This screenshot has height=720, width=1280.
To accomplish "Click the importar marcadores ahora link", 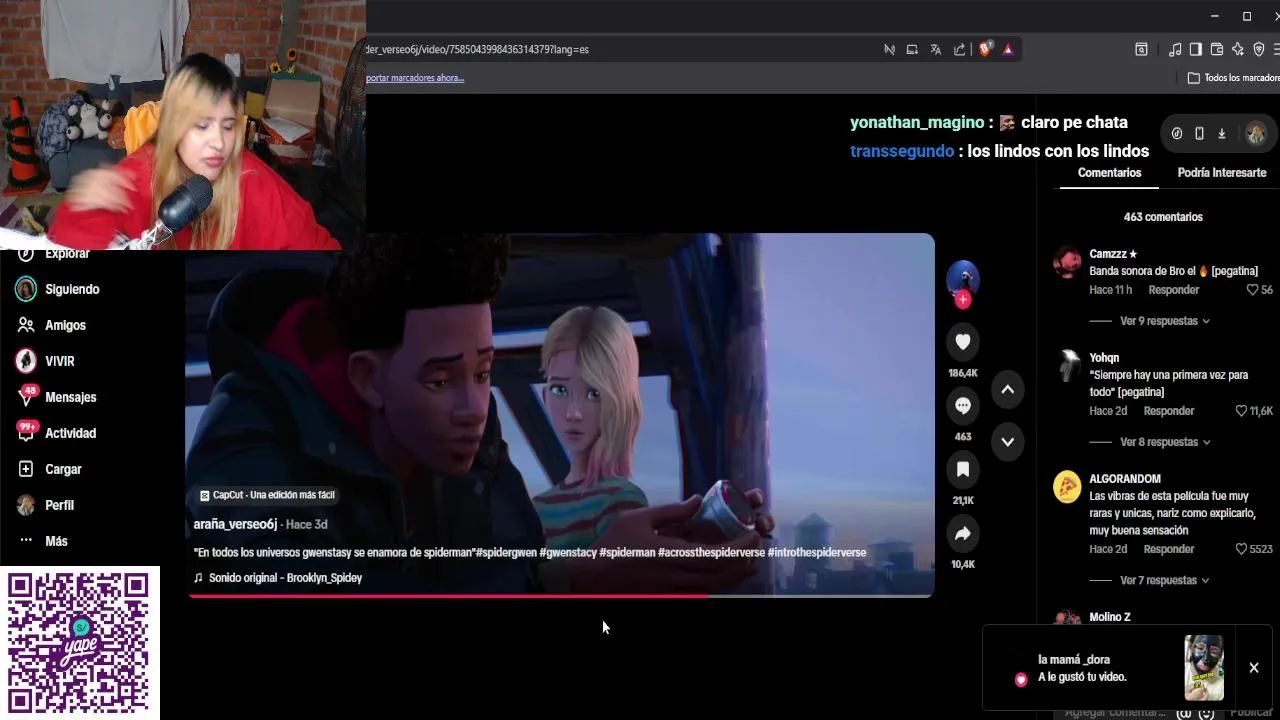I will 415,78.
